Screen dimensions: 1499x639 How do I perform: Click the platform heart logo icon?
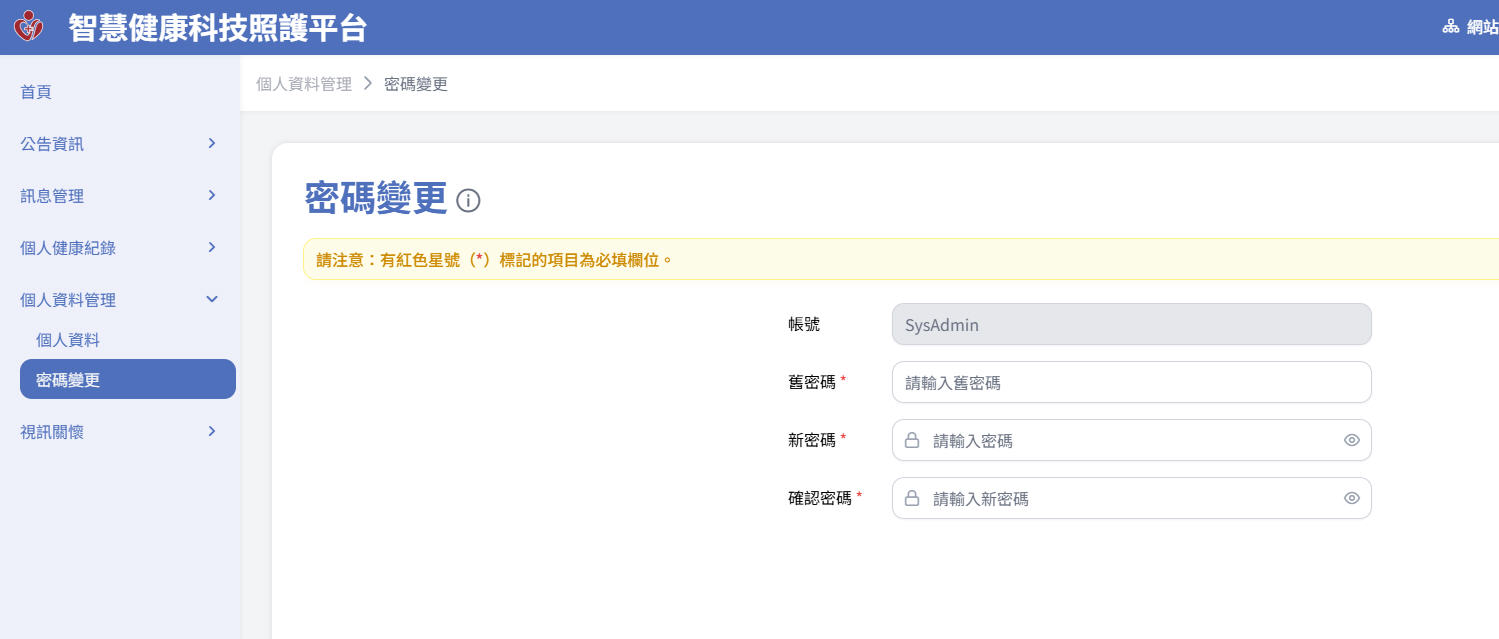click(29, 27)
